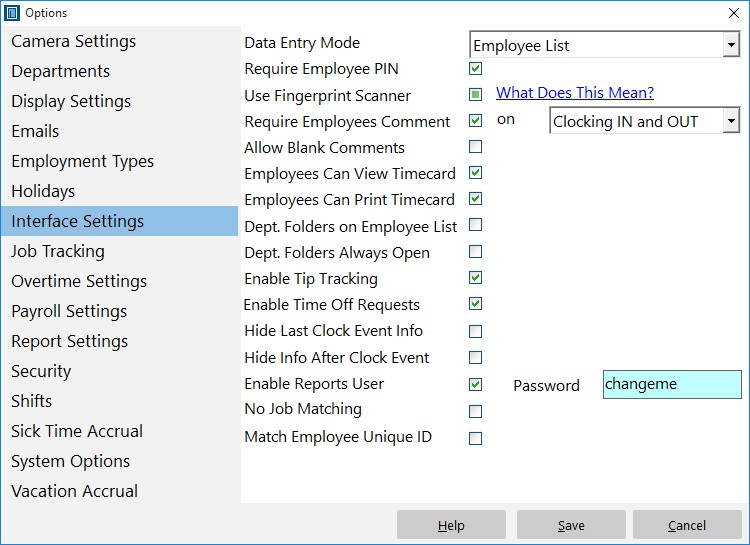This screenshot has height=545, width=750.
Task: Enable the No Job Matching checkbox
Action: pyautogui.click(x=475, y=410)
